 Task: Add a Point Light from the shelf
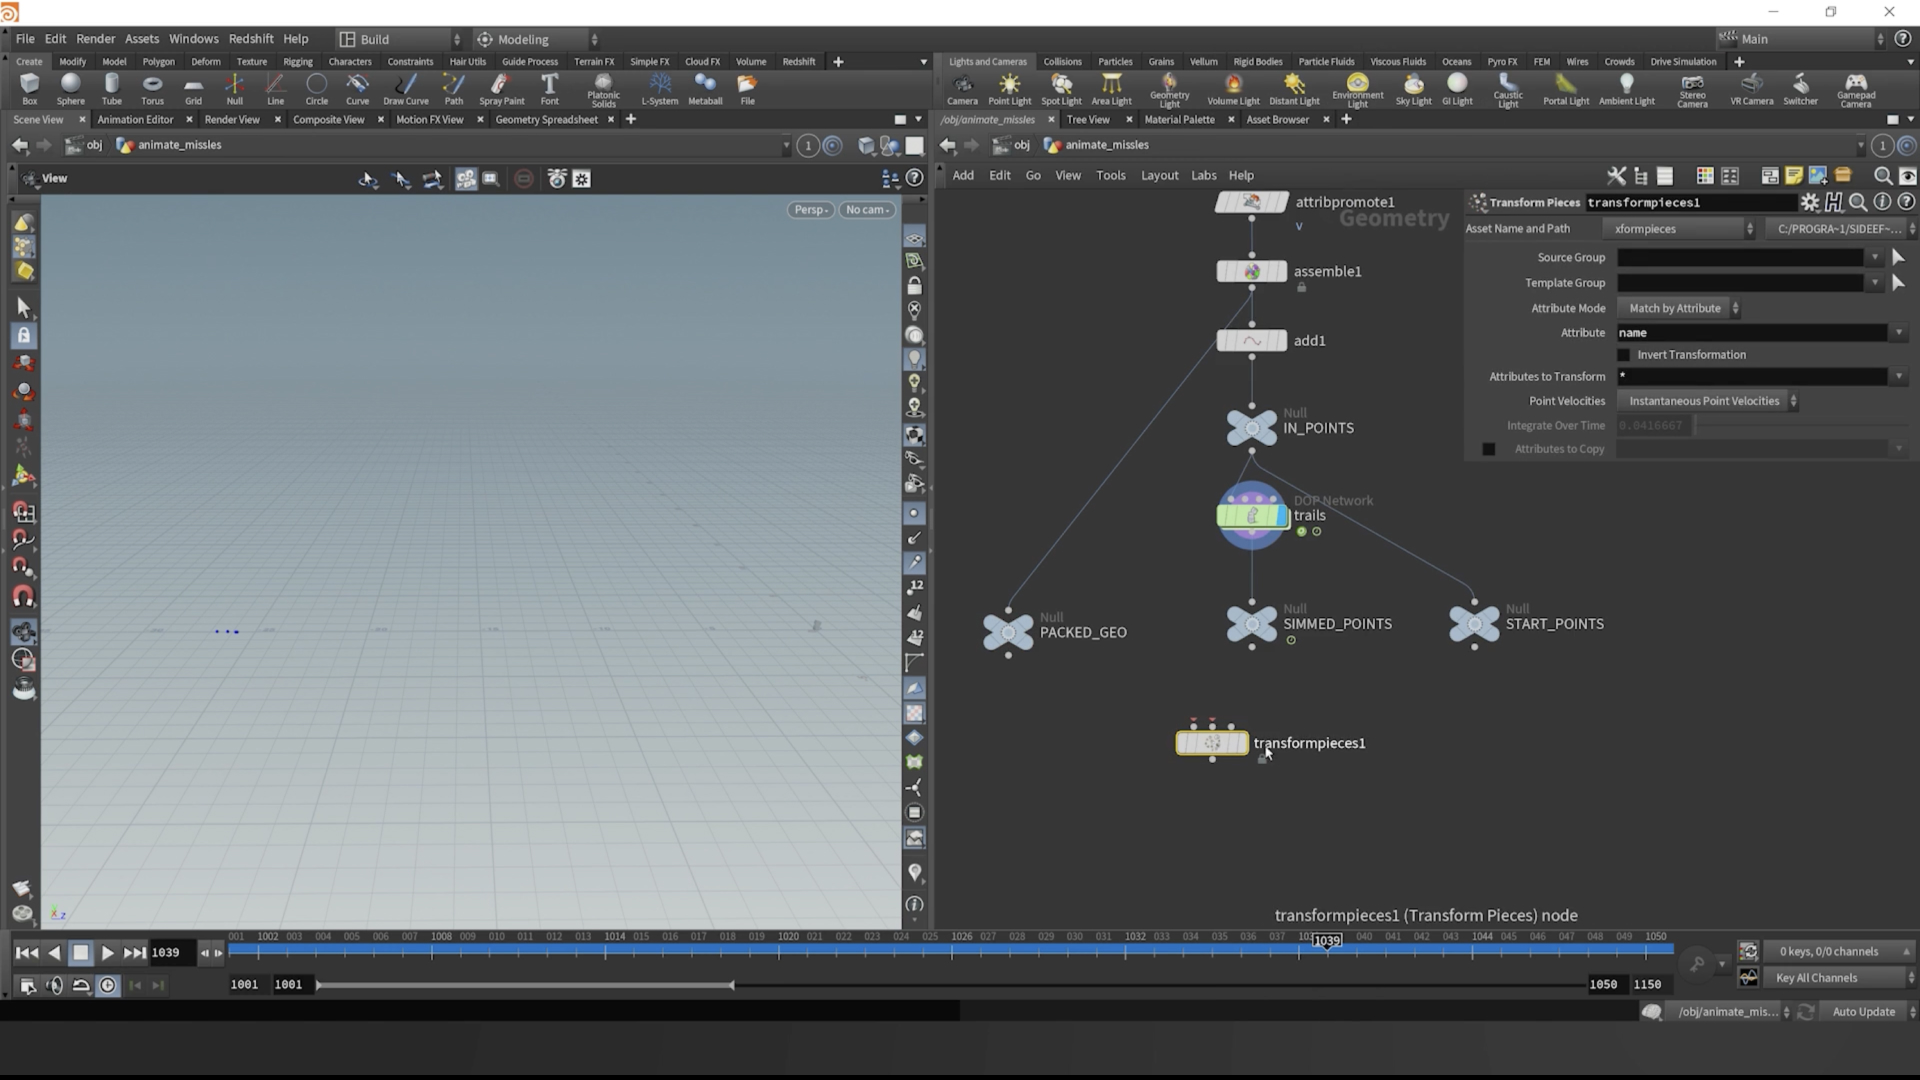pyautogui.click(x=1009, y=88)
